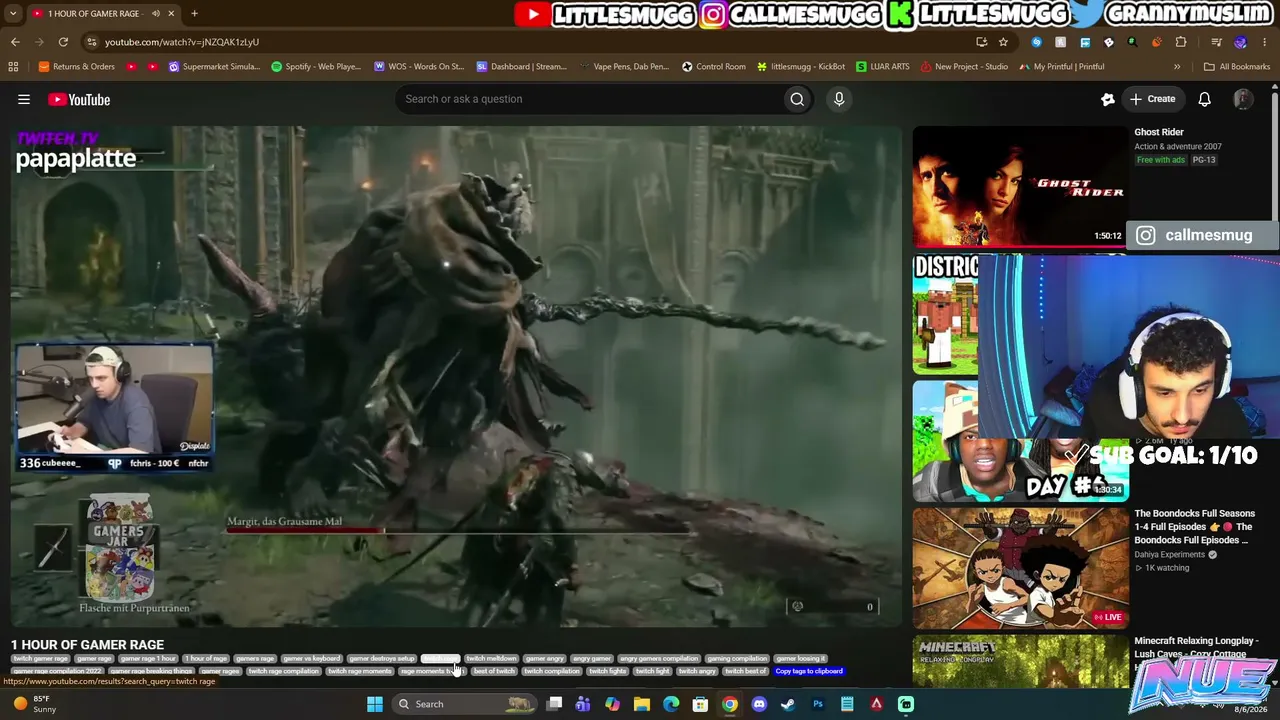Mute the tab using the tab audio icon
The height and width of the screenshot is (720, 1280).
(155, 14)
